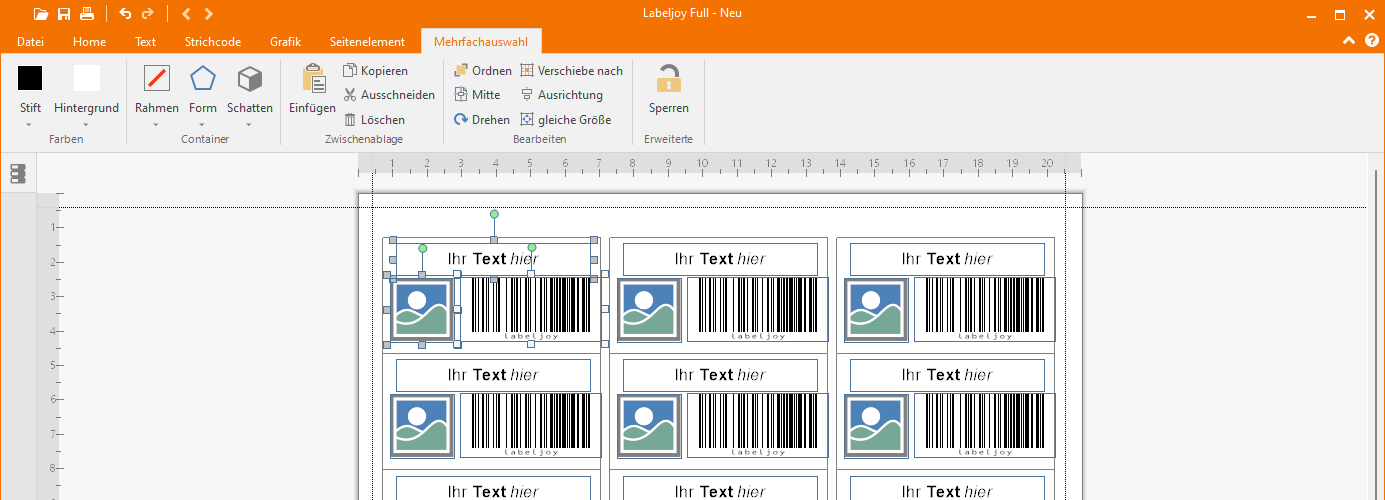Click Mitte to center elements
The width and height of the screenshot is (1385, 500).
pyautogui.click(x=477, y=95)
